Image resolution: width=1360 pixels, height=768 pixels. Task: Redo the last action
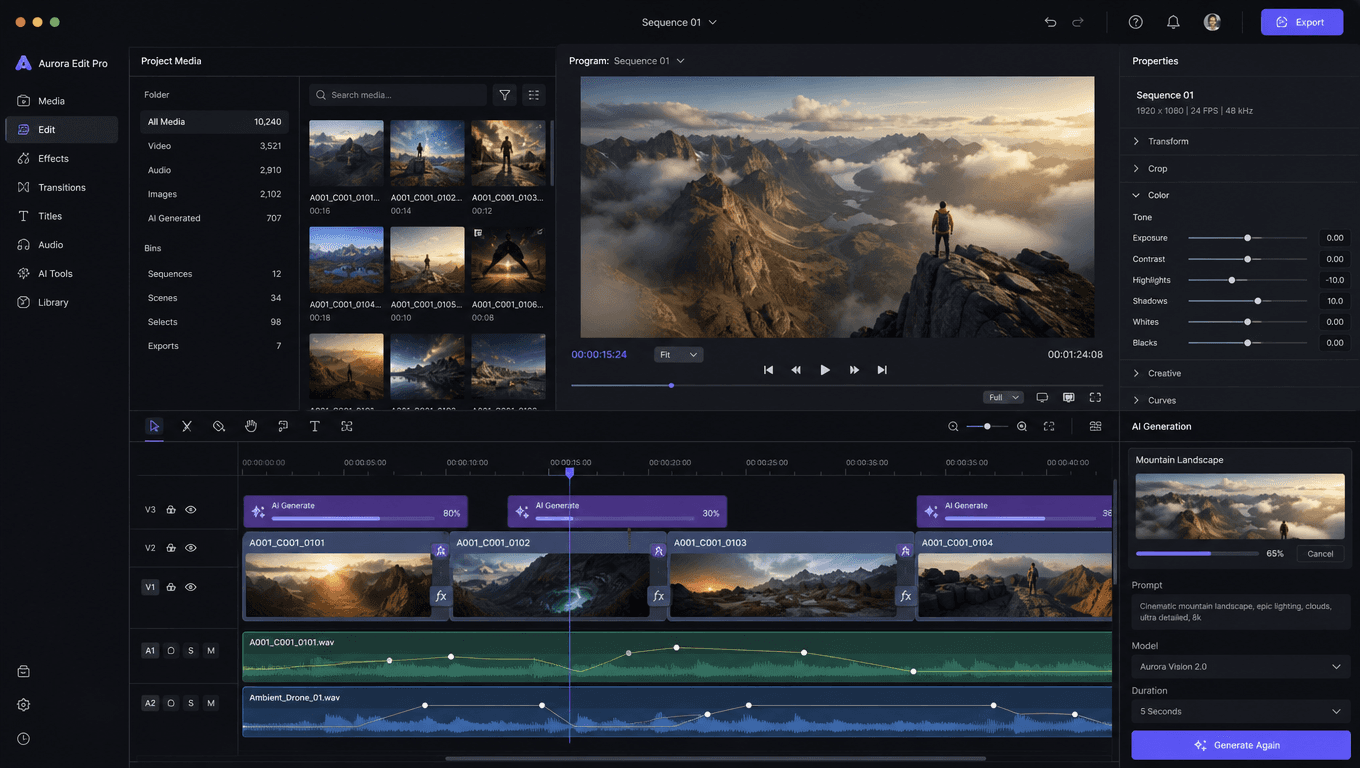pos(1078,22)
